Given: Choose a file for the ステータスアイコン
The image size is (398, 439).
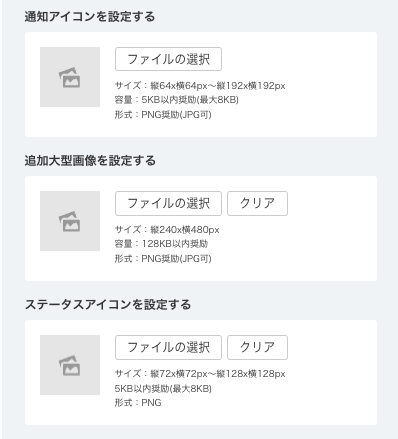Looking at the screenshot, I should 168,347.
